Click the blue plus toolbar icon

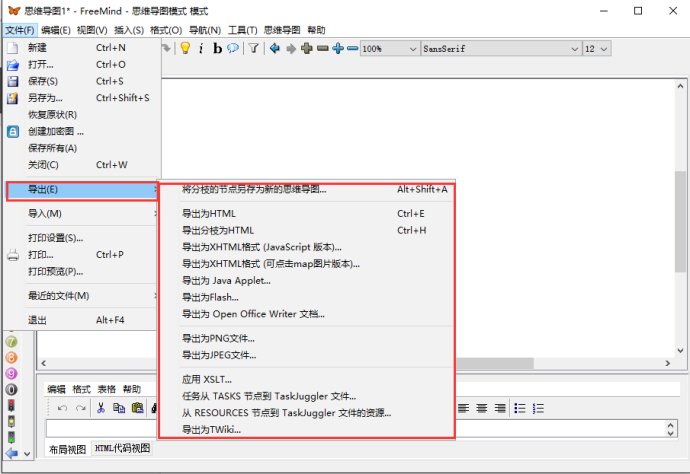coord(338,48)
